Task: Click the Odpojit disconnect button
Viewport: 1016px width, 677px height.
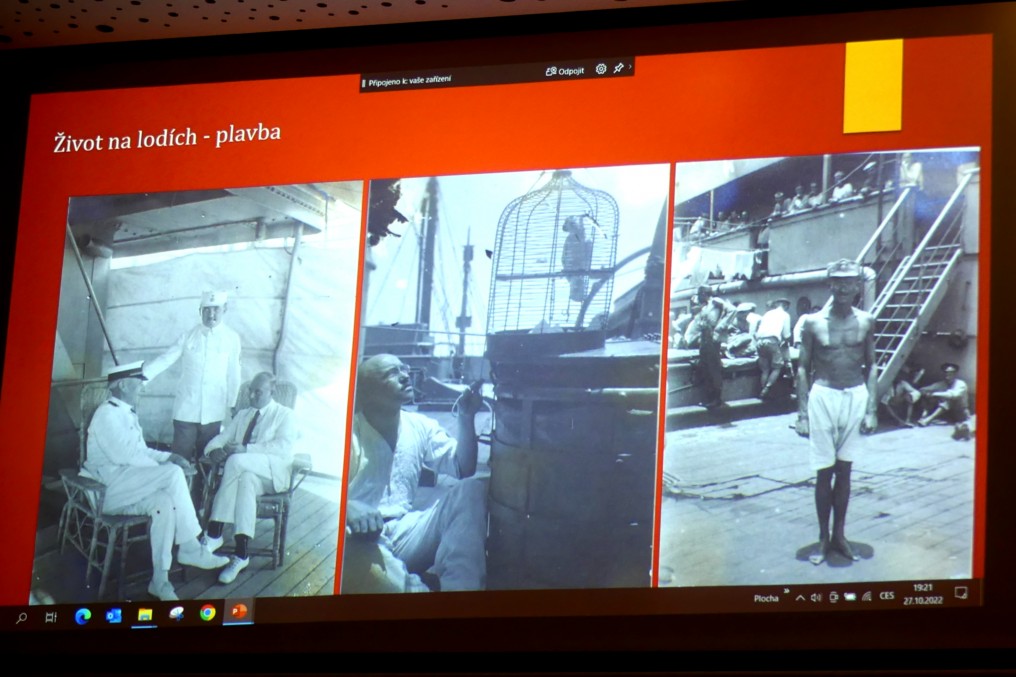Action: click(565, 71)
